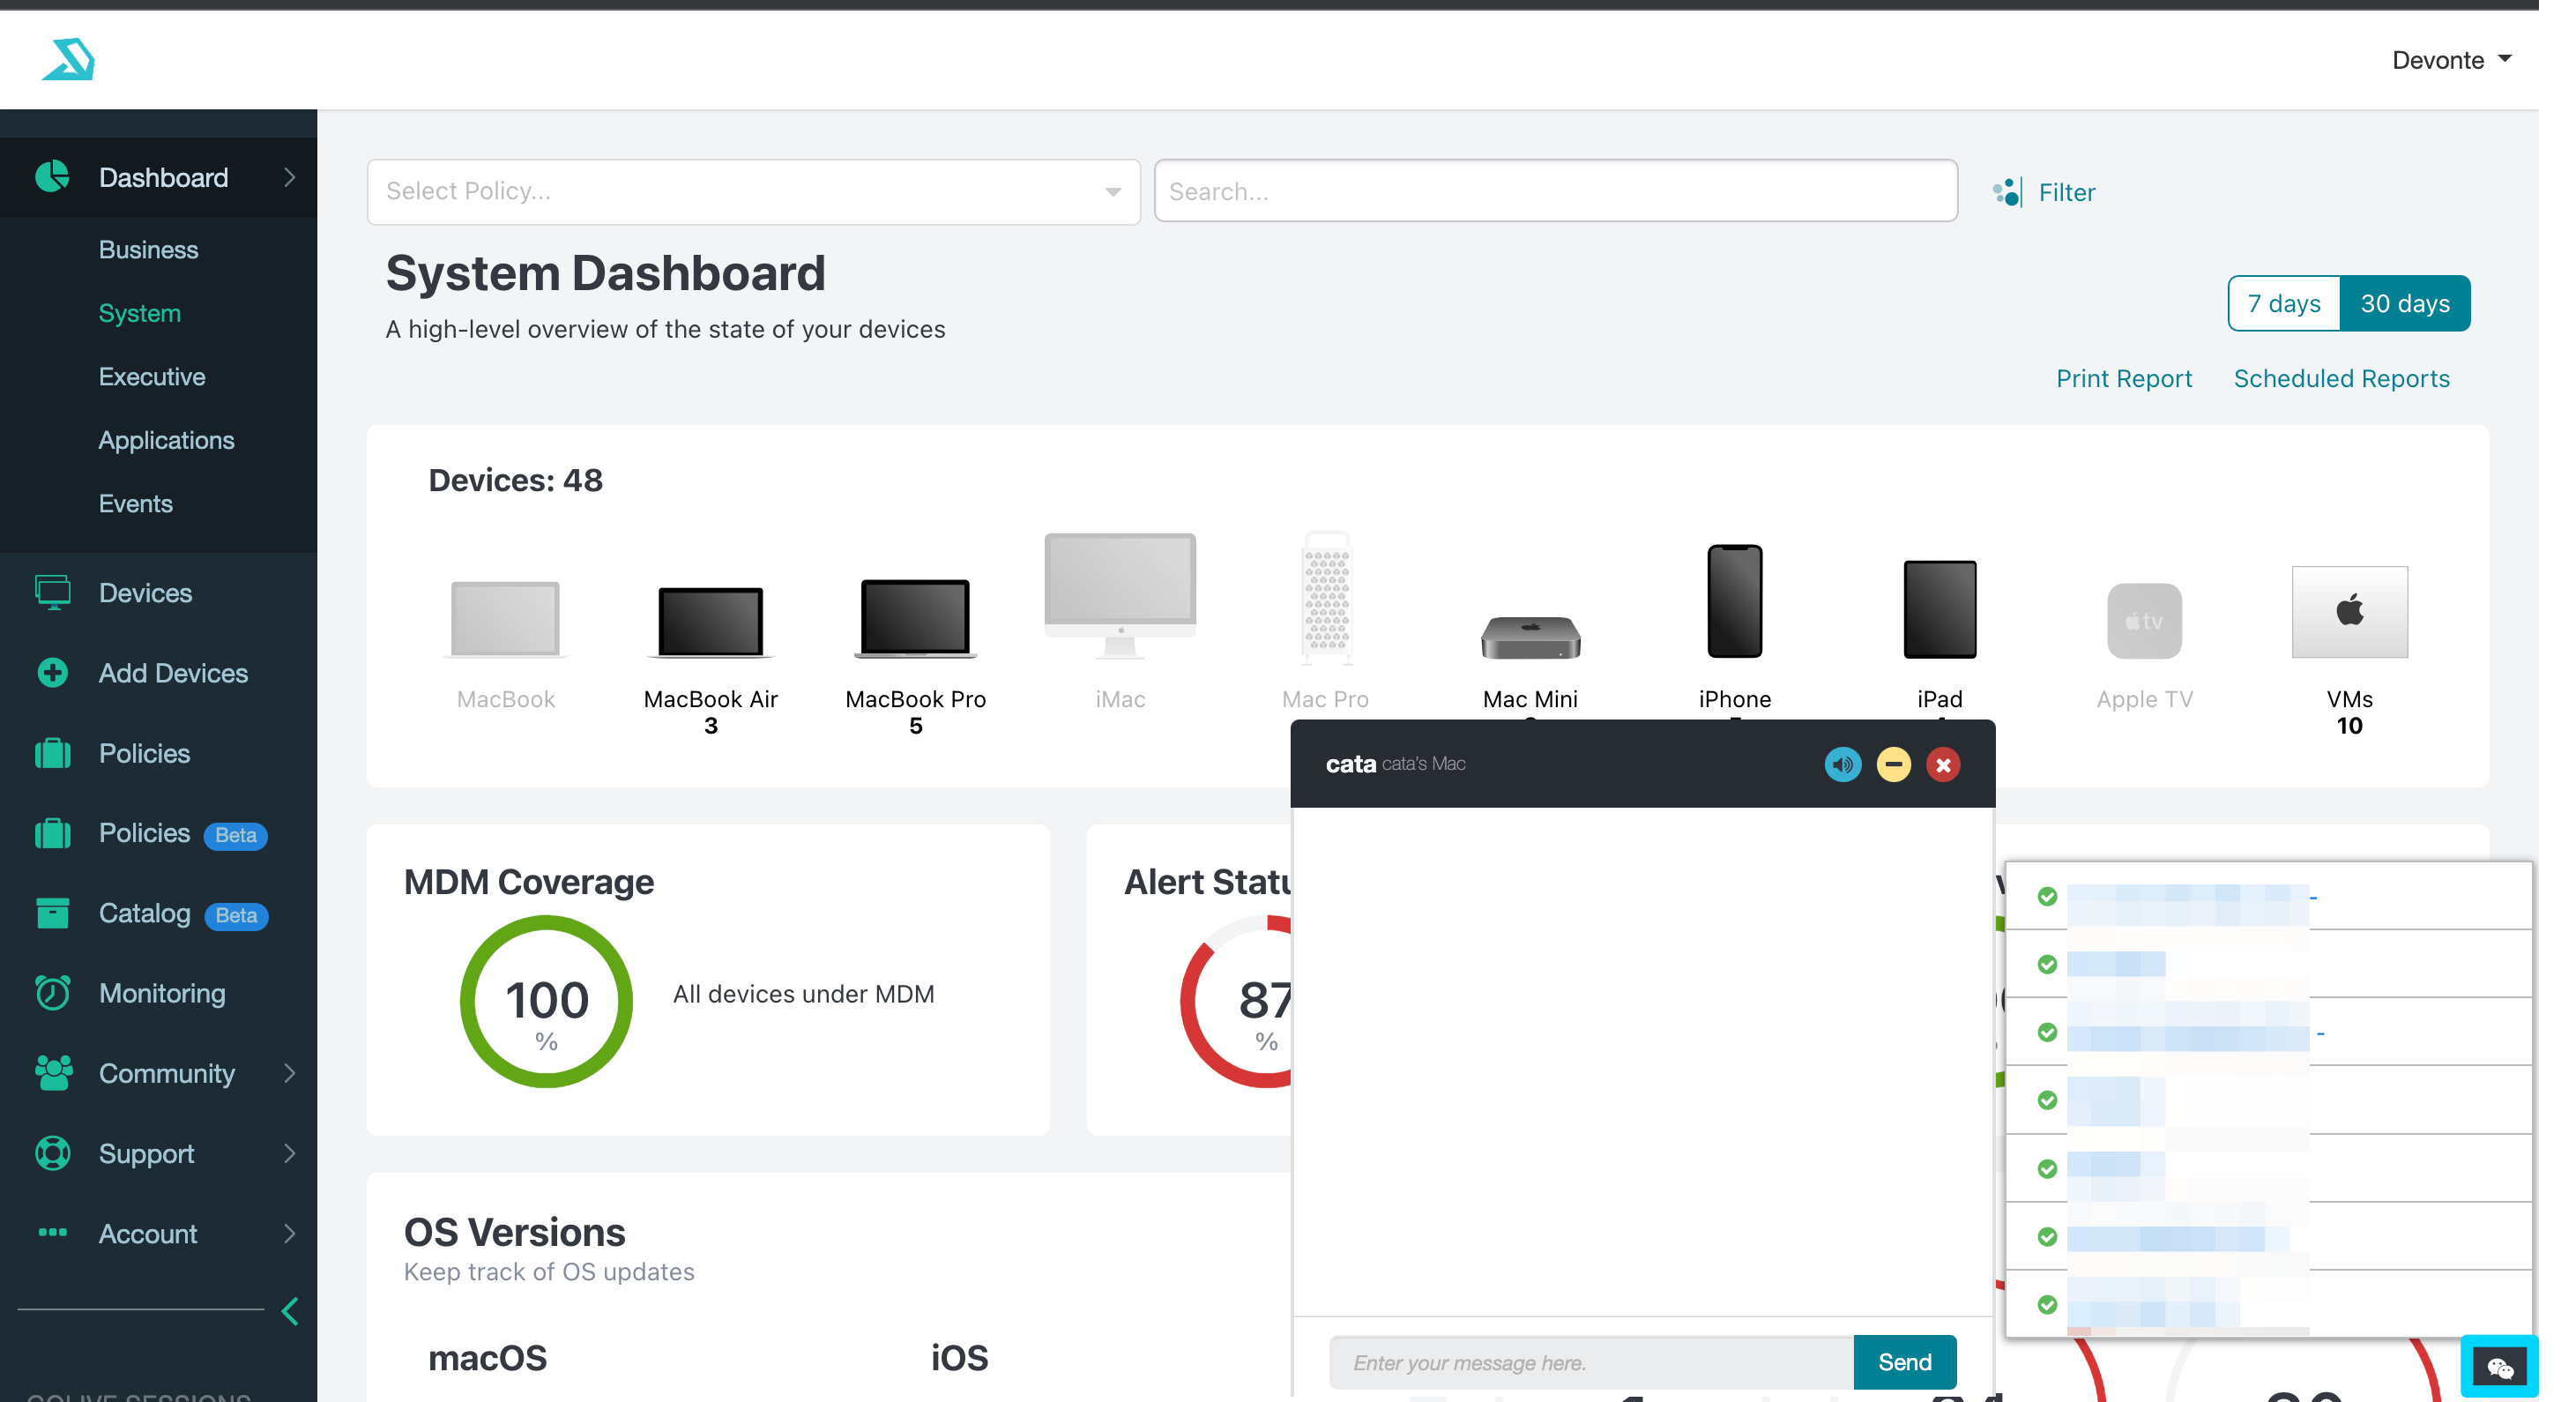Select the iMac device icon
This screenshot has width=2576, height=1402.
point(1120,595)
